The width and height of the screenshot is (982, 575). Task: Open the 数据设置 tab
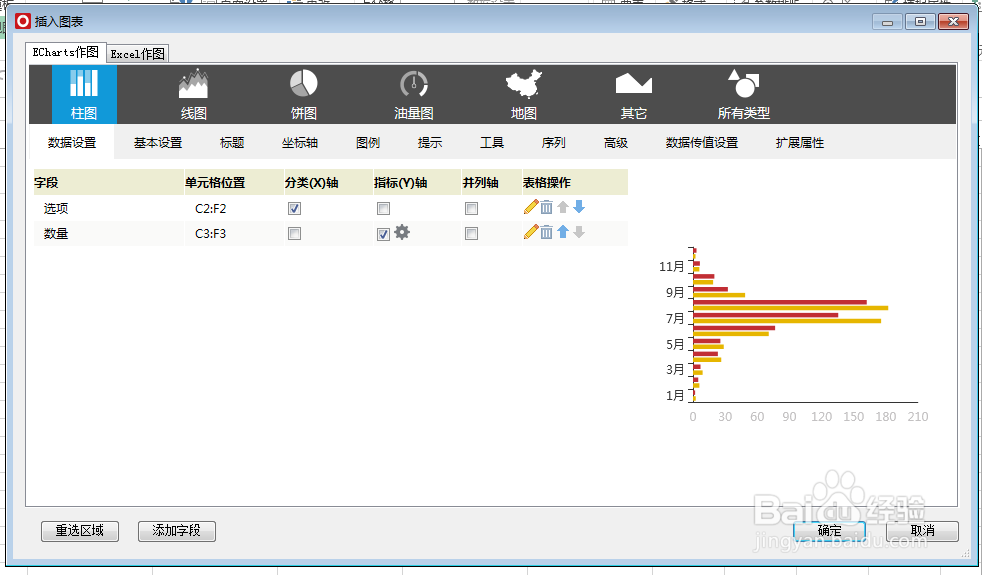click(x=72, y=143)
